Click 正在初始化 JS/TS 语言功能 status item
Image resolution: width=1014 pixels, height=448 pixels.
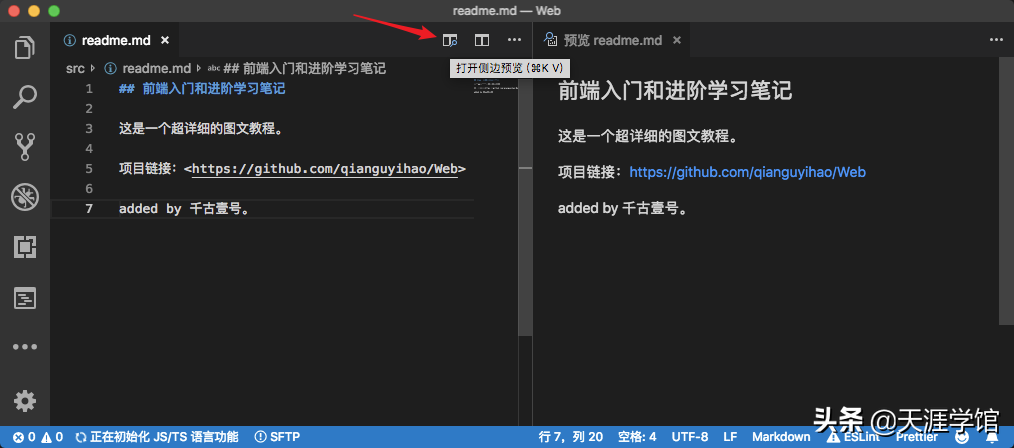156,437
